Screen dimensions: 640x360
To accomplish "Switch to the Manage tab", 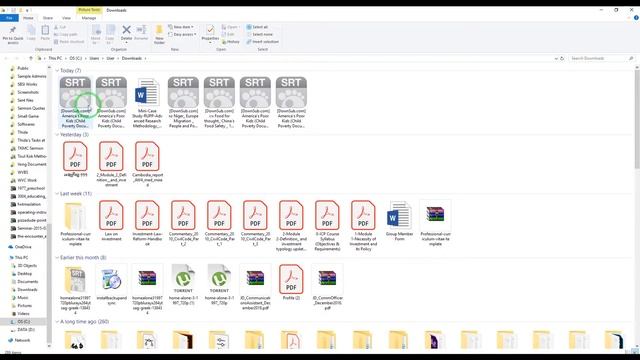I will (x=89, y=18).
